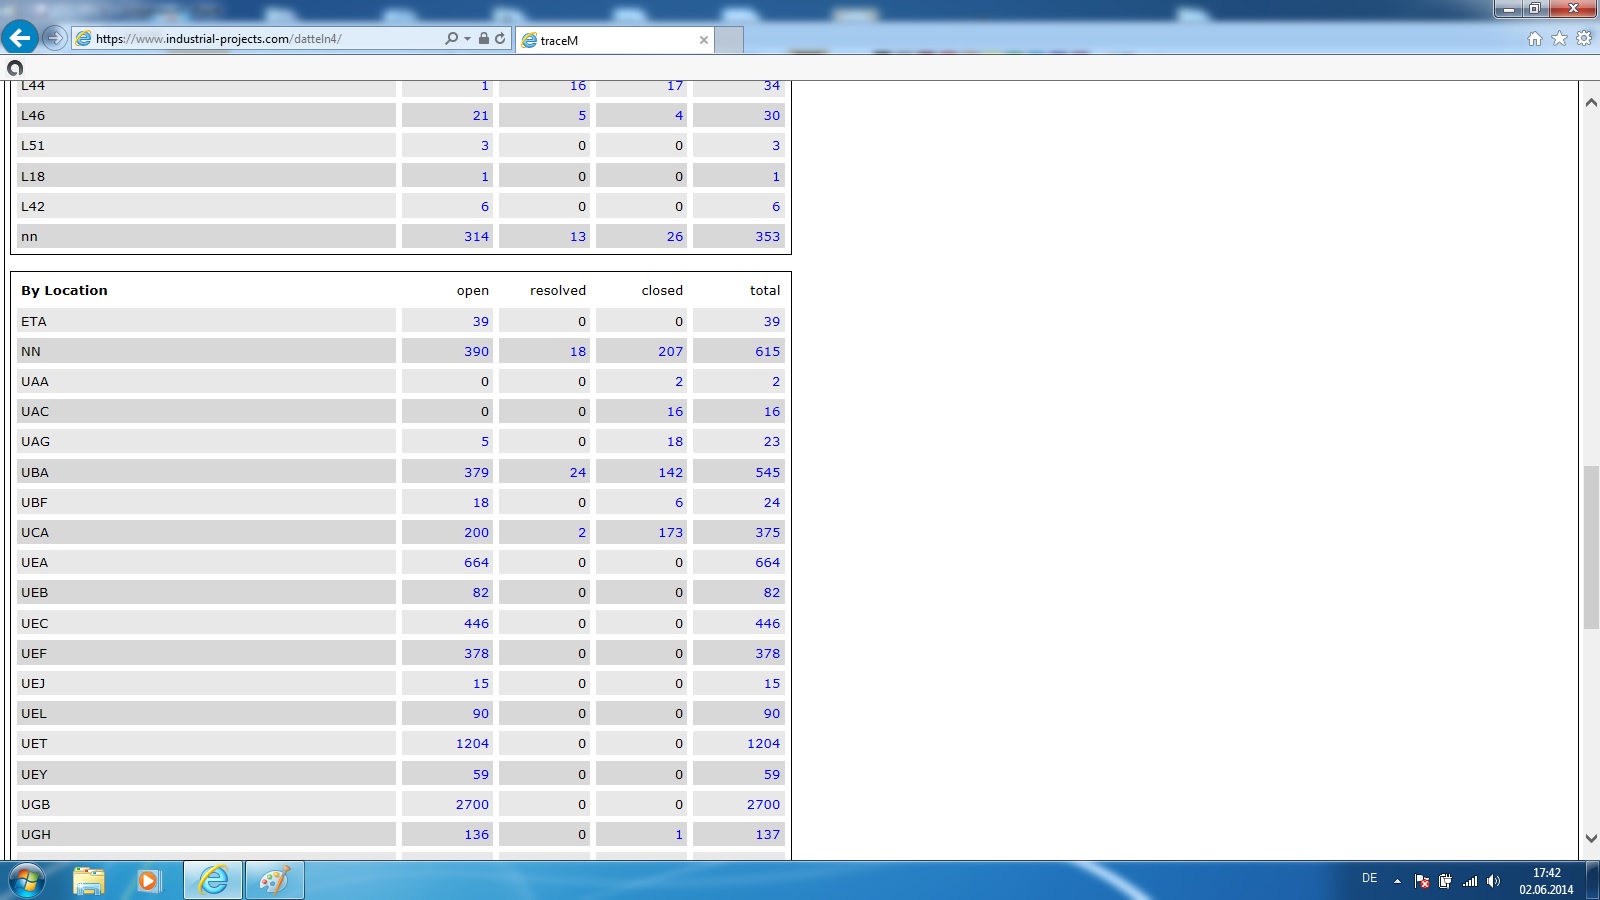The height and width of the screenshot is (900, 1600).
Task: Open UEC open count 446
Action: click(476, 623)
